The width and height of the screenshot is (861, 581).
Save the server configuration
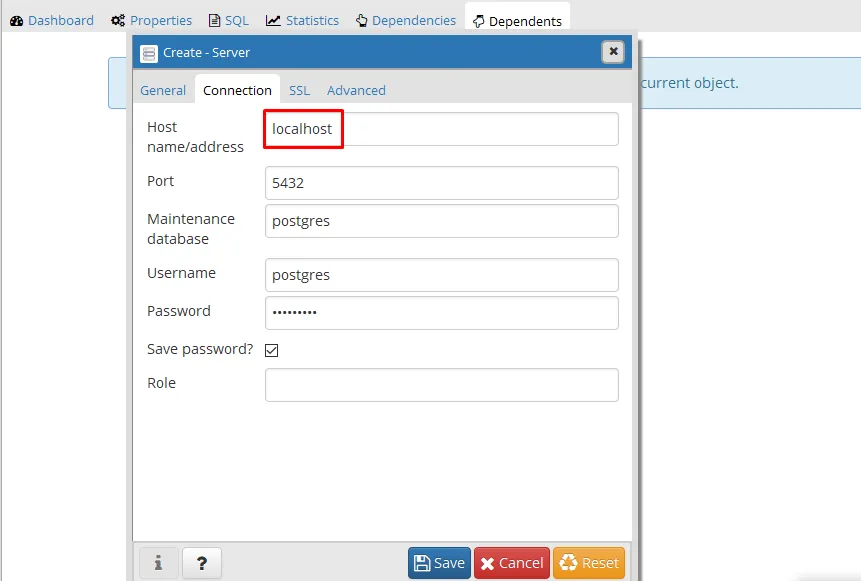tap(439, 563)
